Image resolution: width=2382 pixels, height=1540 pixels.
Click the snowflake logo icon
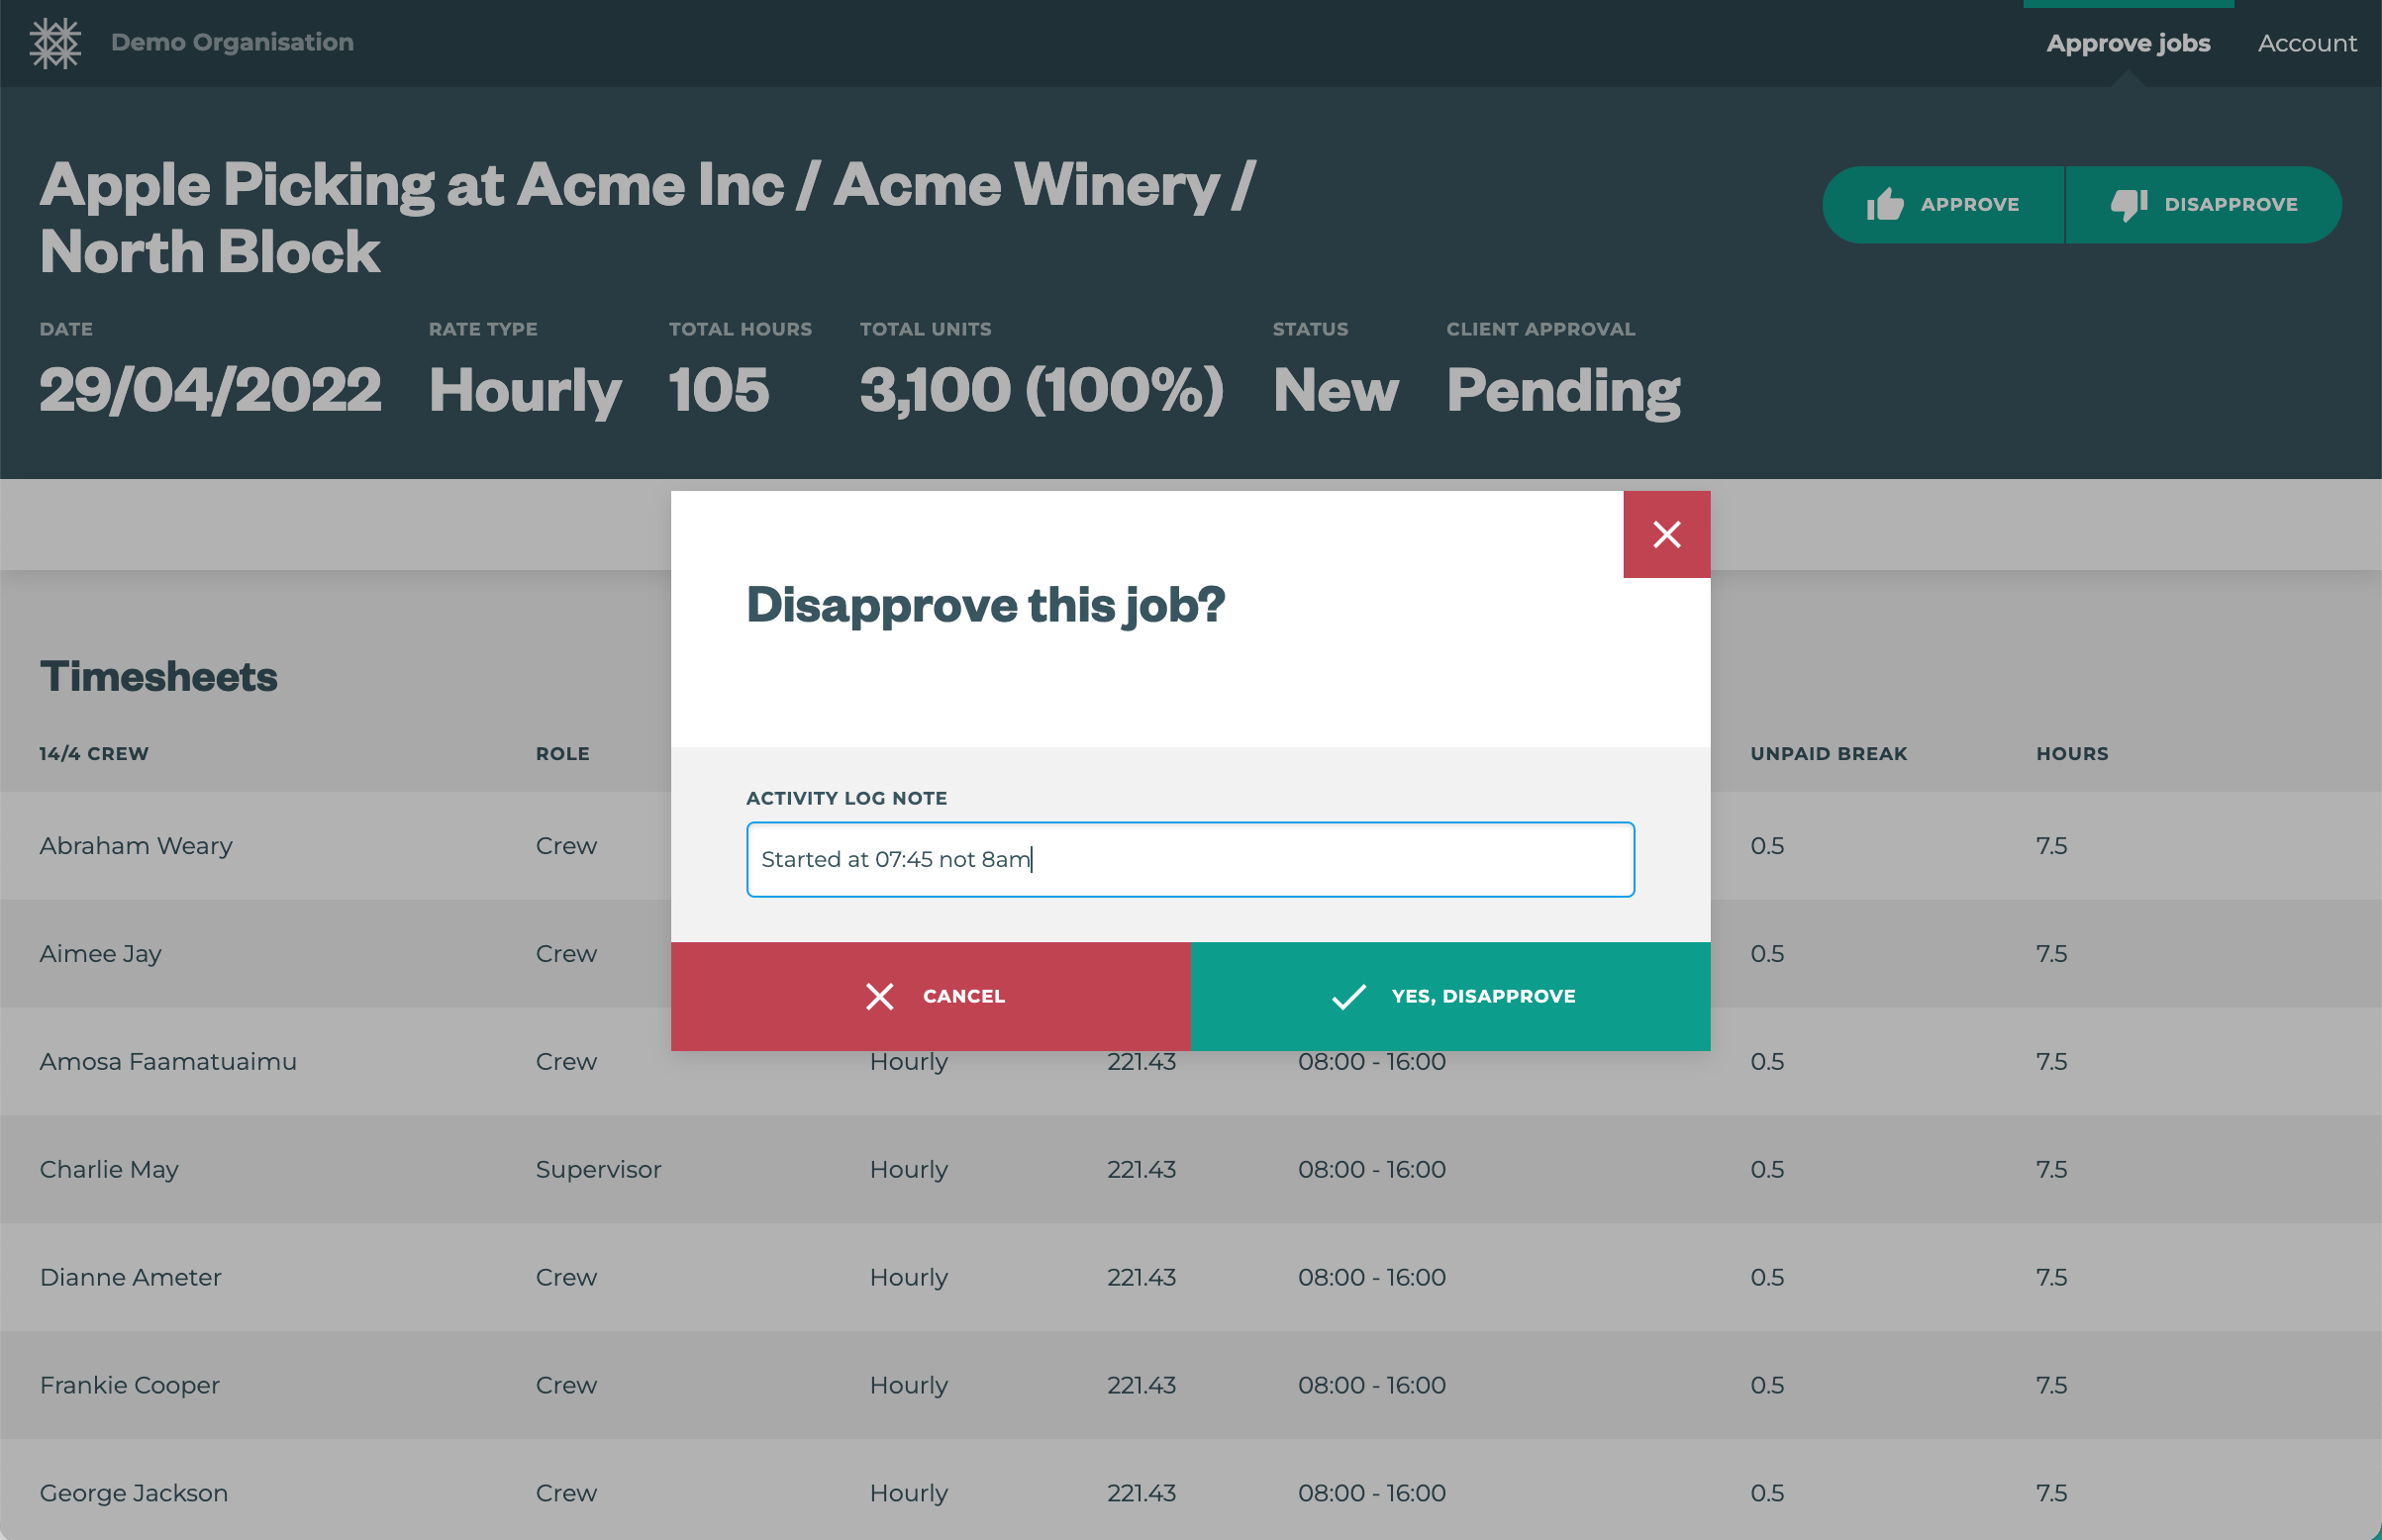pos(55,43)
